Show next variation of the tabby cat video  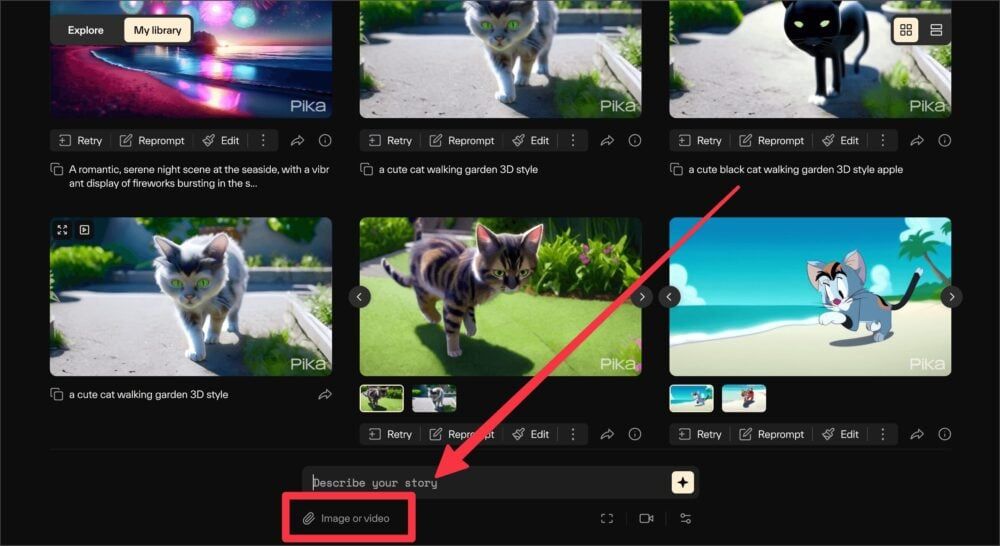coord(642,297)
